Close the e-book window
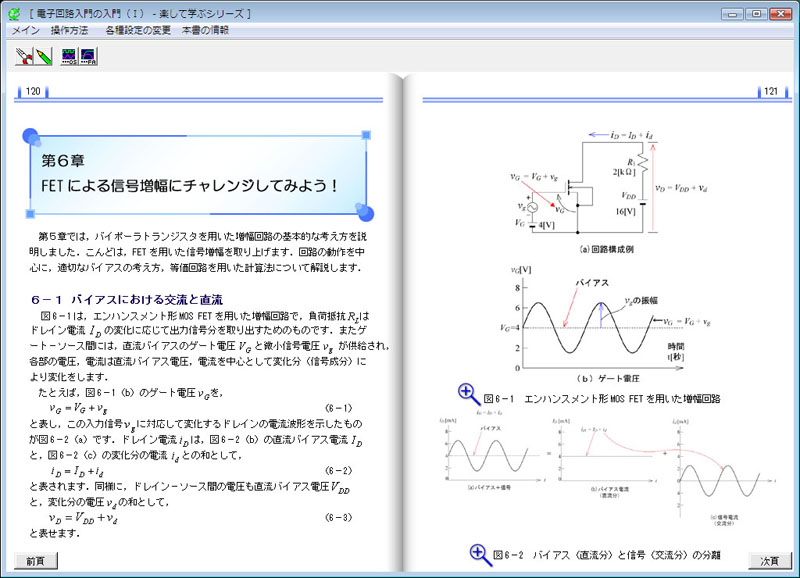This screenshot has width=800, height=578. tap(780, 14)
